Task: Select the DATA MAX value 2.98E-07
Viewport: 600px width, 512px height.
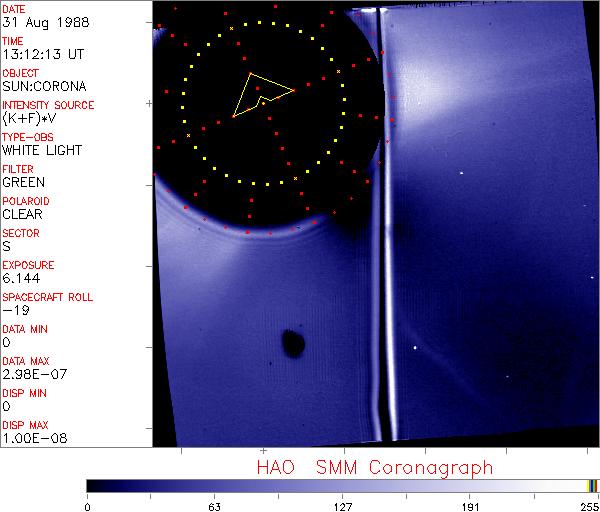Action: tap(32, 374)
